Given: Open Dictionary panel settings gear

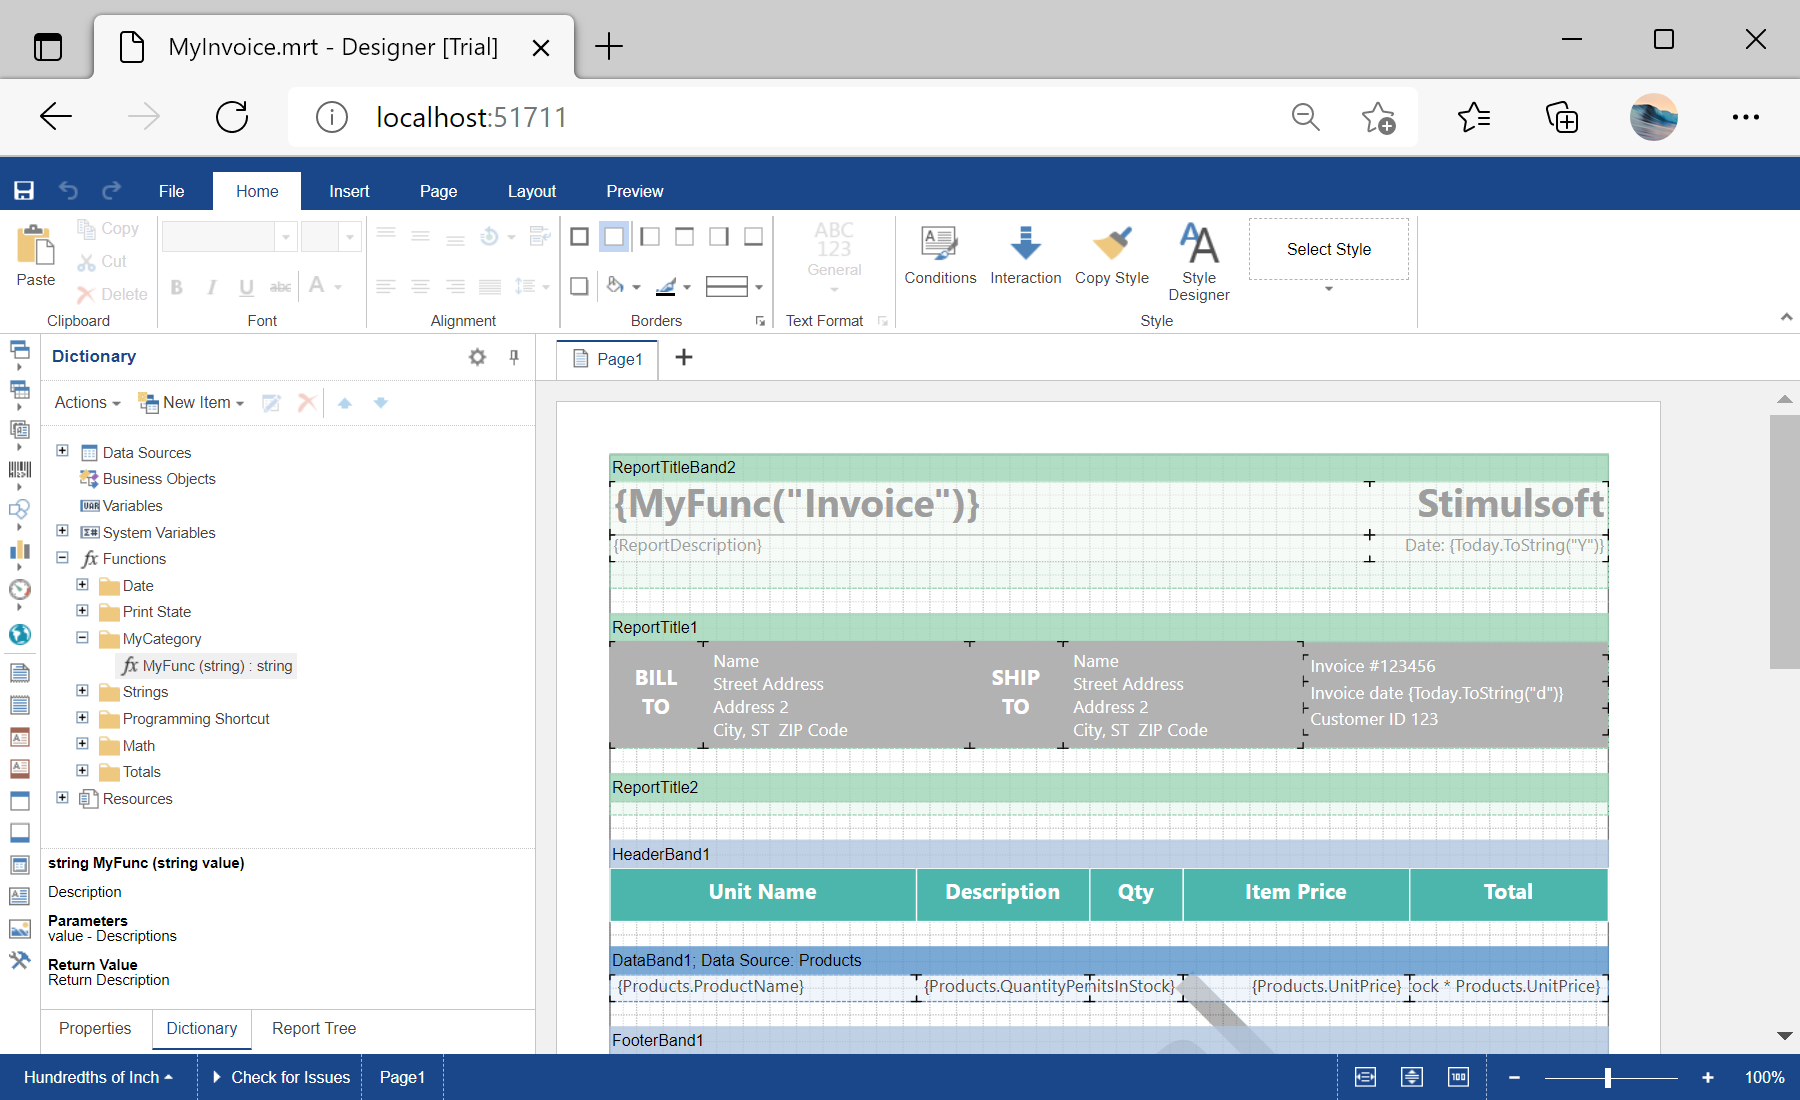Looking at the screenshot, I should coord(477,356).
